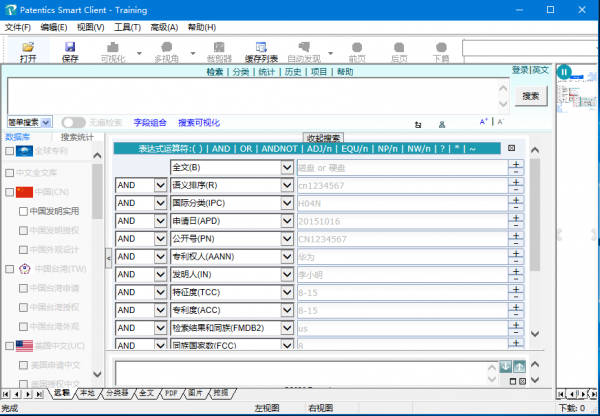Click the search form vertical scrollbar thumb

coord(535,215)
